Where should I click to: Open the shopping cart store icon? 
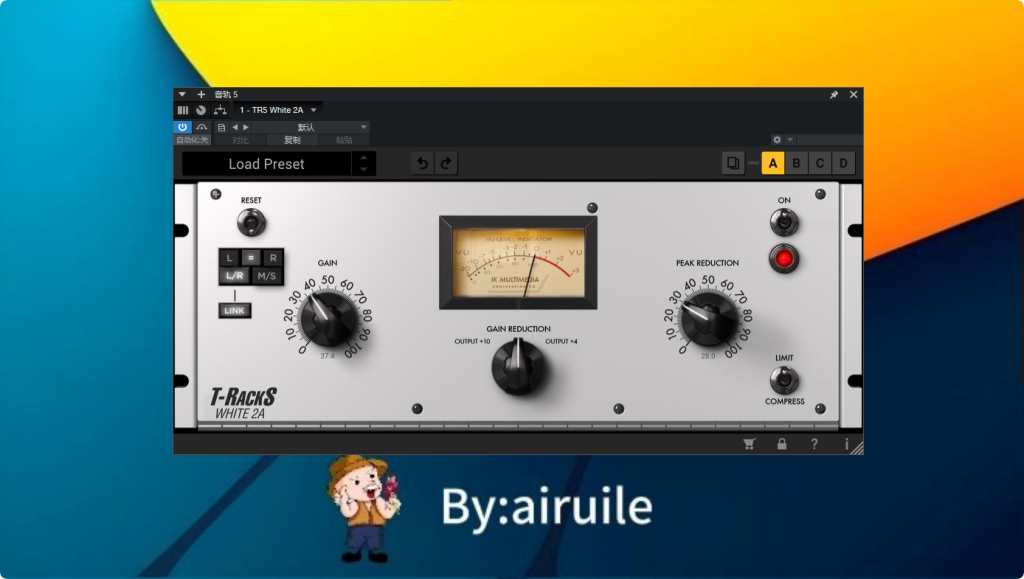tap(749, 444)
